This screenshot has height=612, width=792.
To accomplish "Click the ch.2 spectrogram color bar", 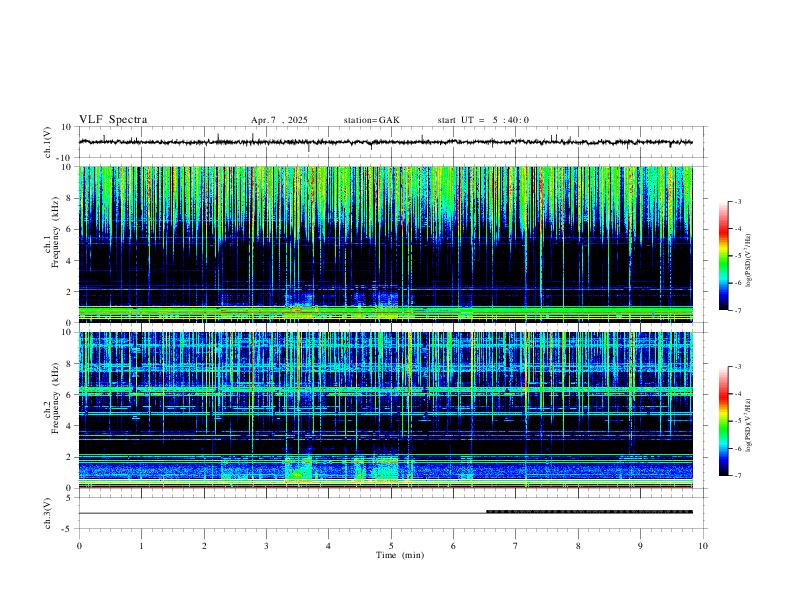I will (x=723, y=421).
